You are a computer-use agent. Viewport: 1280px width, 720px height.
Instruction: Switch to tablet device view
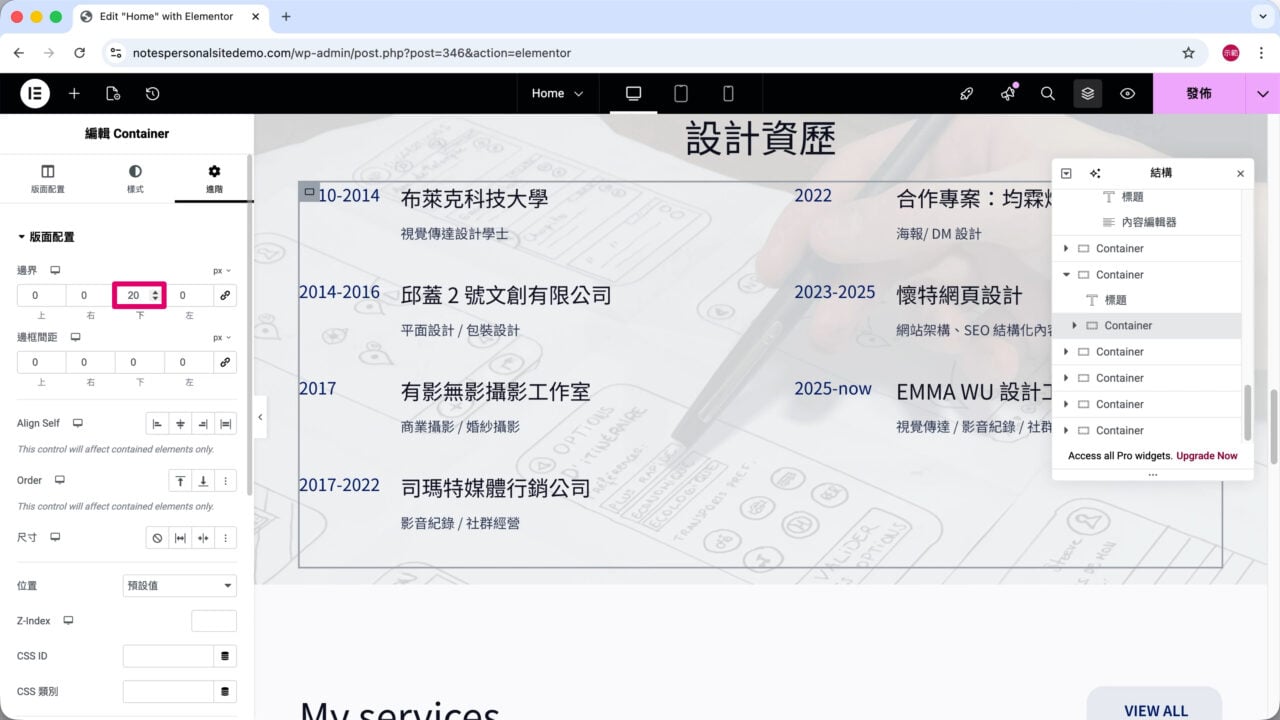tap(681, 93)
